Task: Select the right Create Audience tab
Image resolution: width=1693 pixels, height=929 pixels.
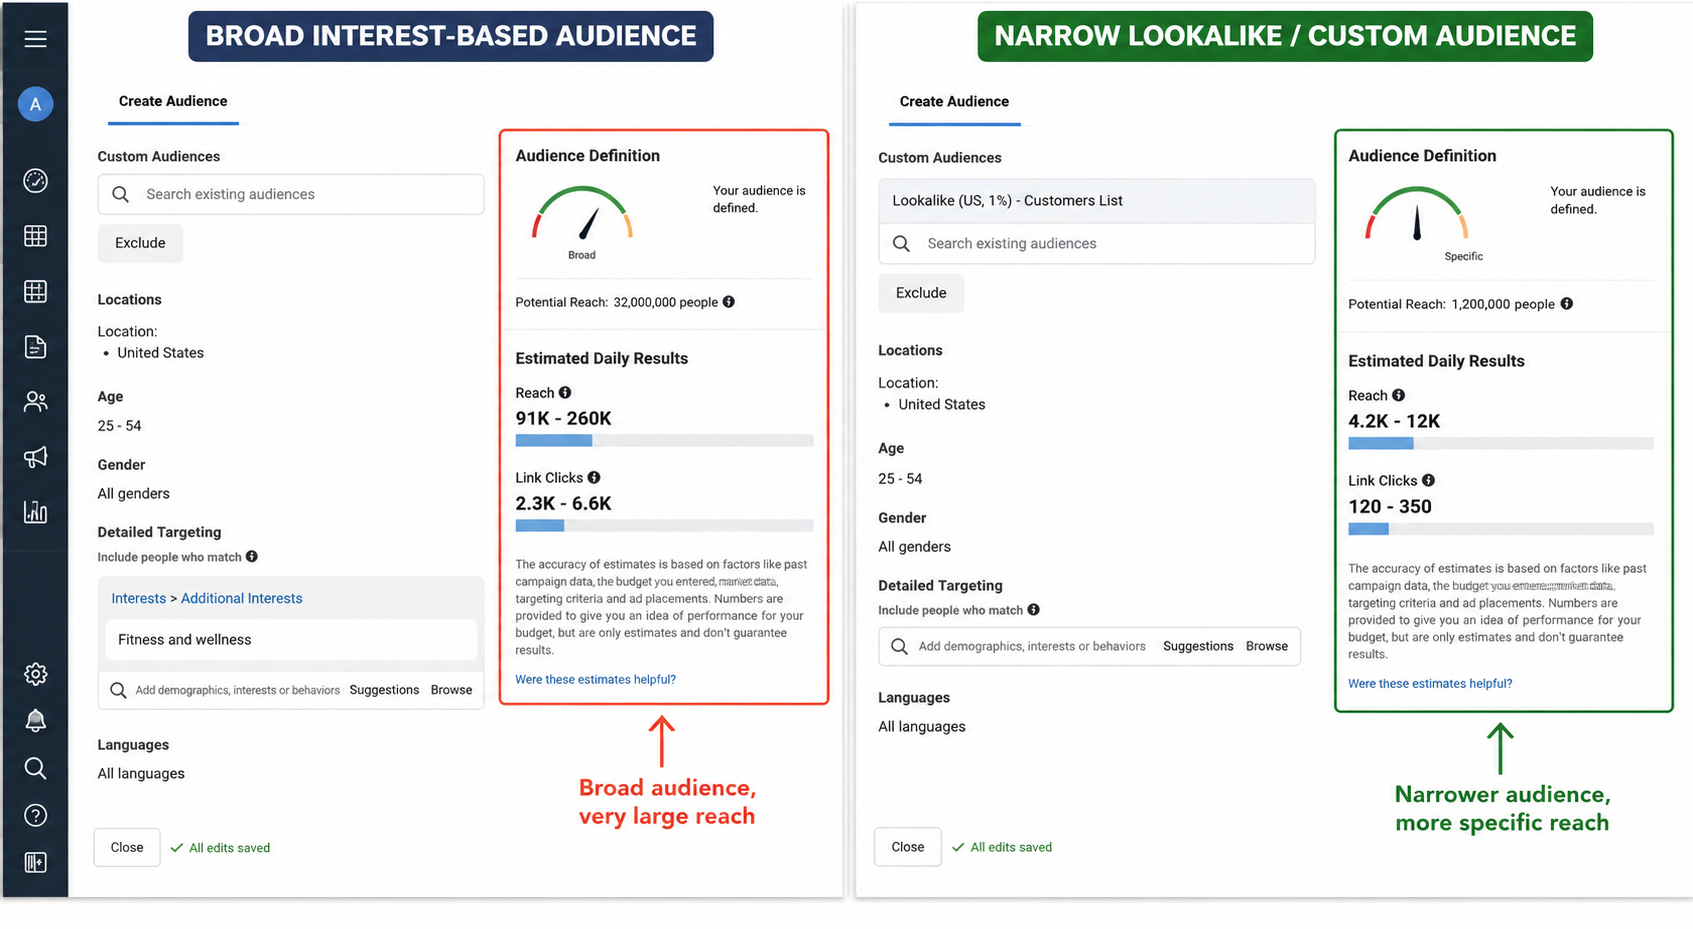Action: (954, 102)
